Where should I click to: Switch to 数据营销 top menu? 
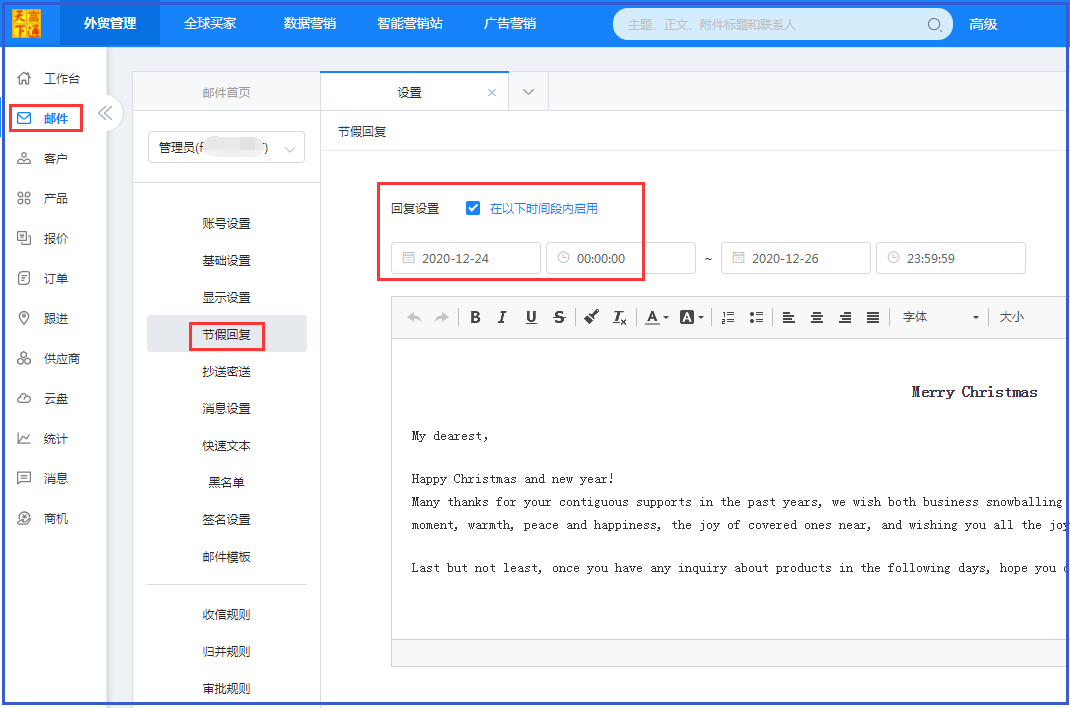click(x=310, y=23)
